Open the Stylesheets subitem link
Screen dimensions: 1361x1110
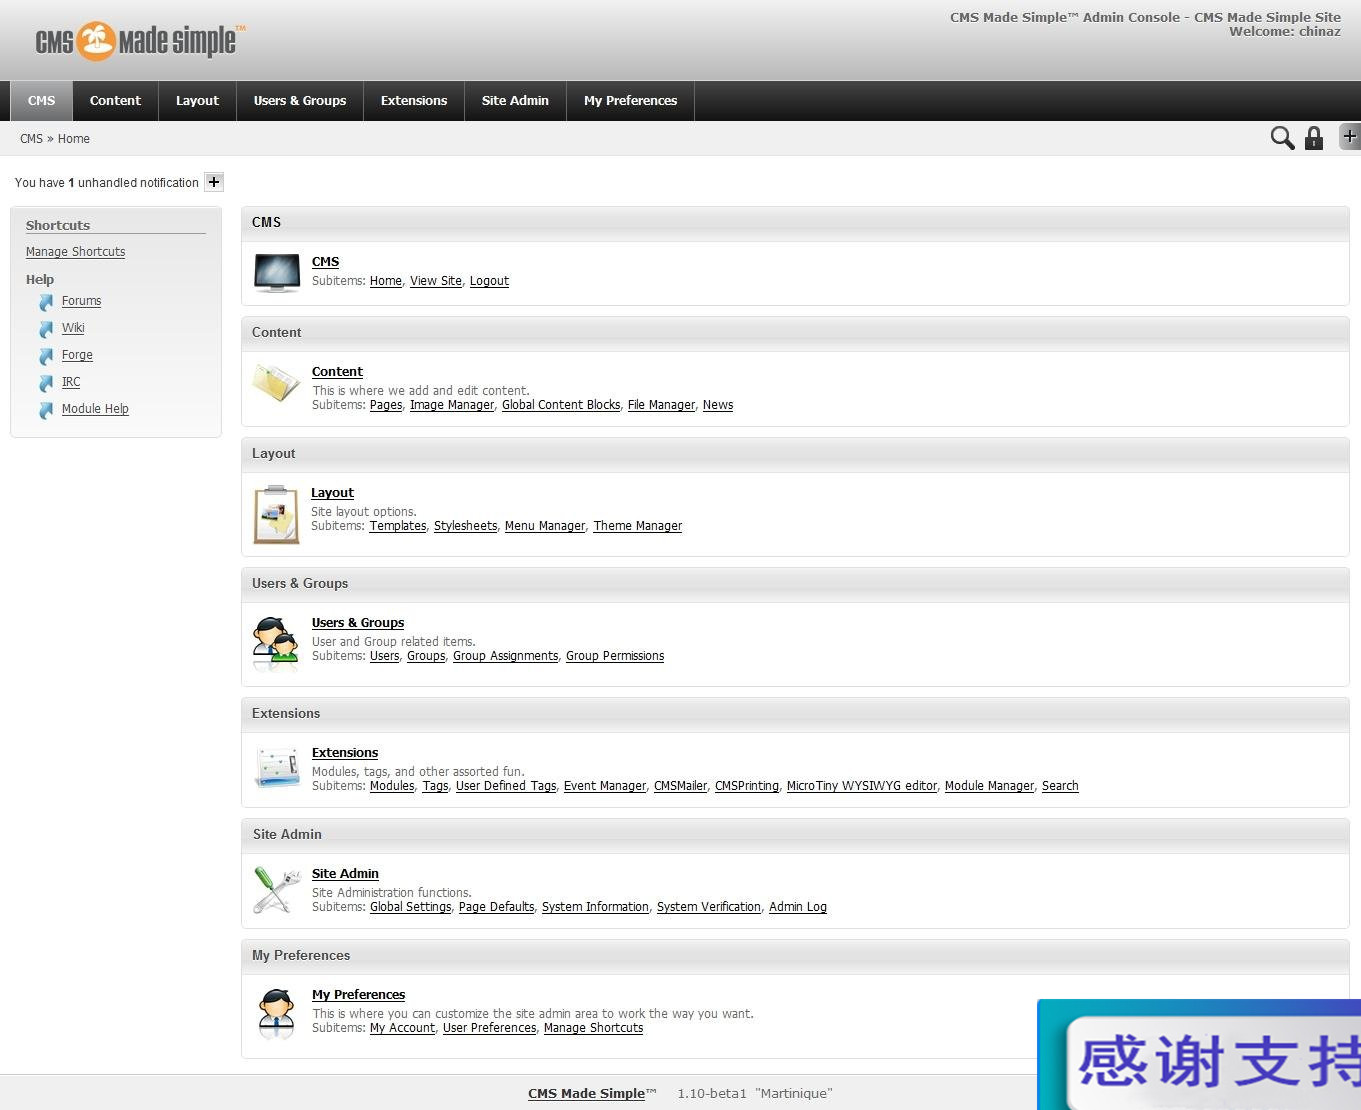[x=466, y=526]
